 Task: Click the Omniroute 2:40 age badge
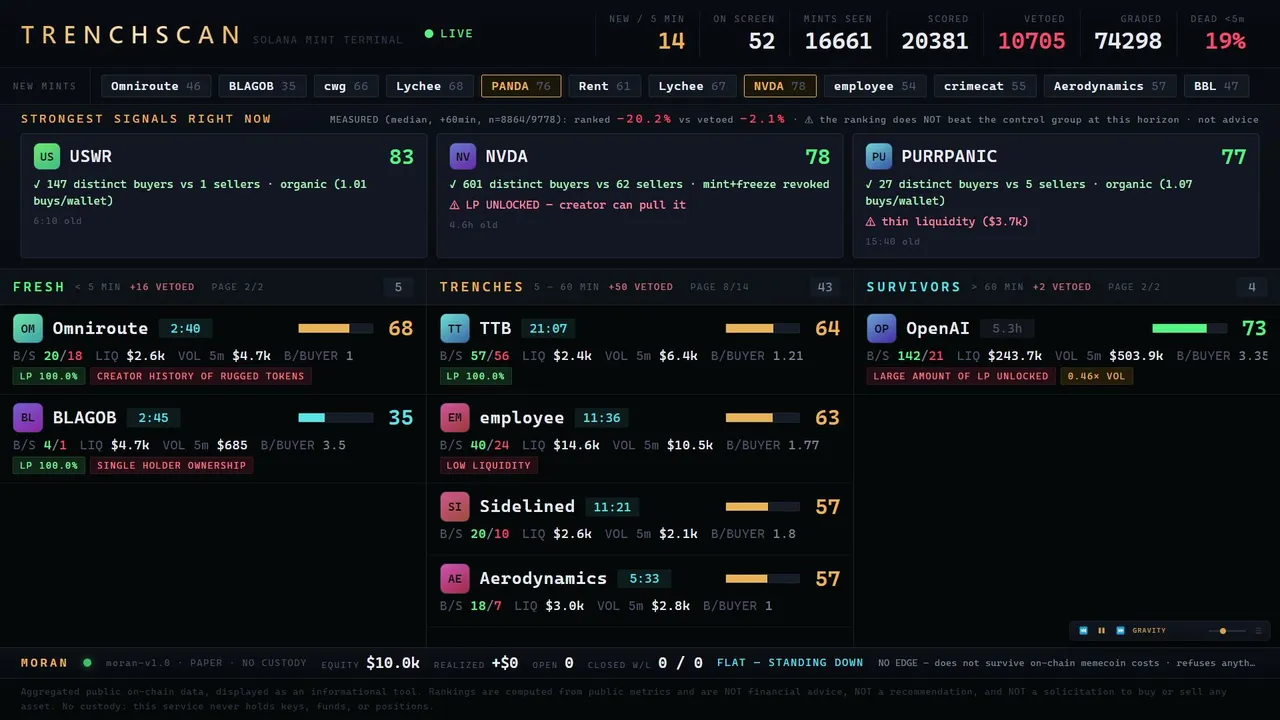point(186,328)
